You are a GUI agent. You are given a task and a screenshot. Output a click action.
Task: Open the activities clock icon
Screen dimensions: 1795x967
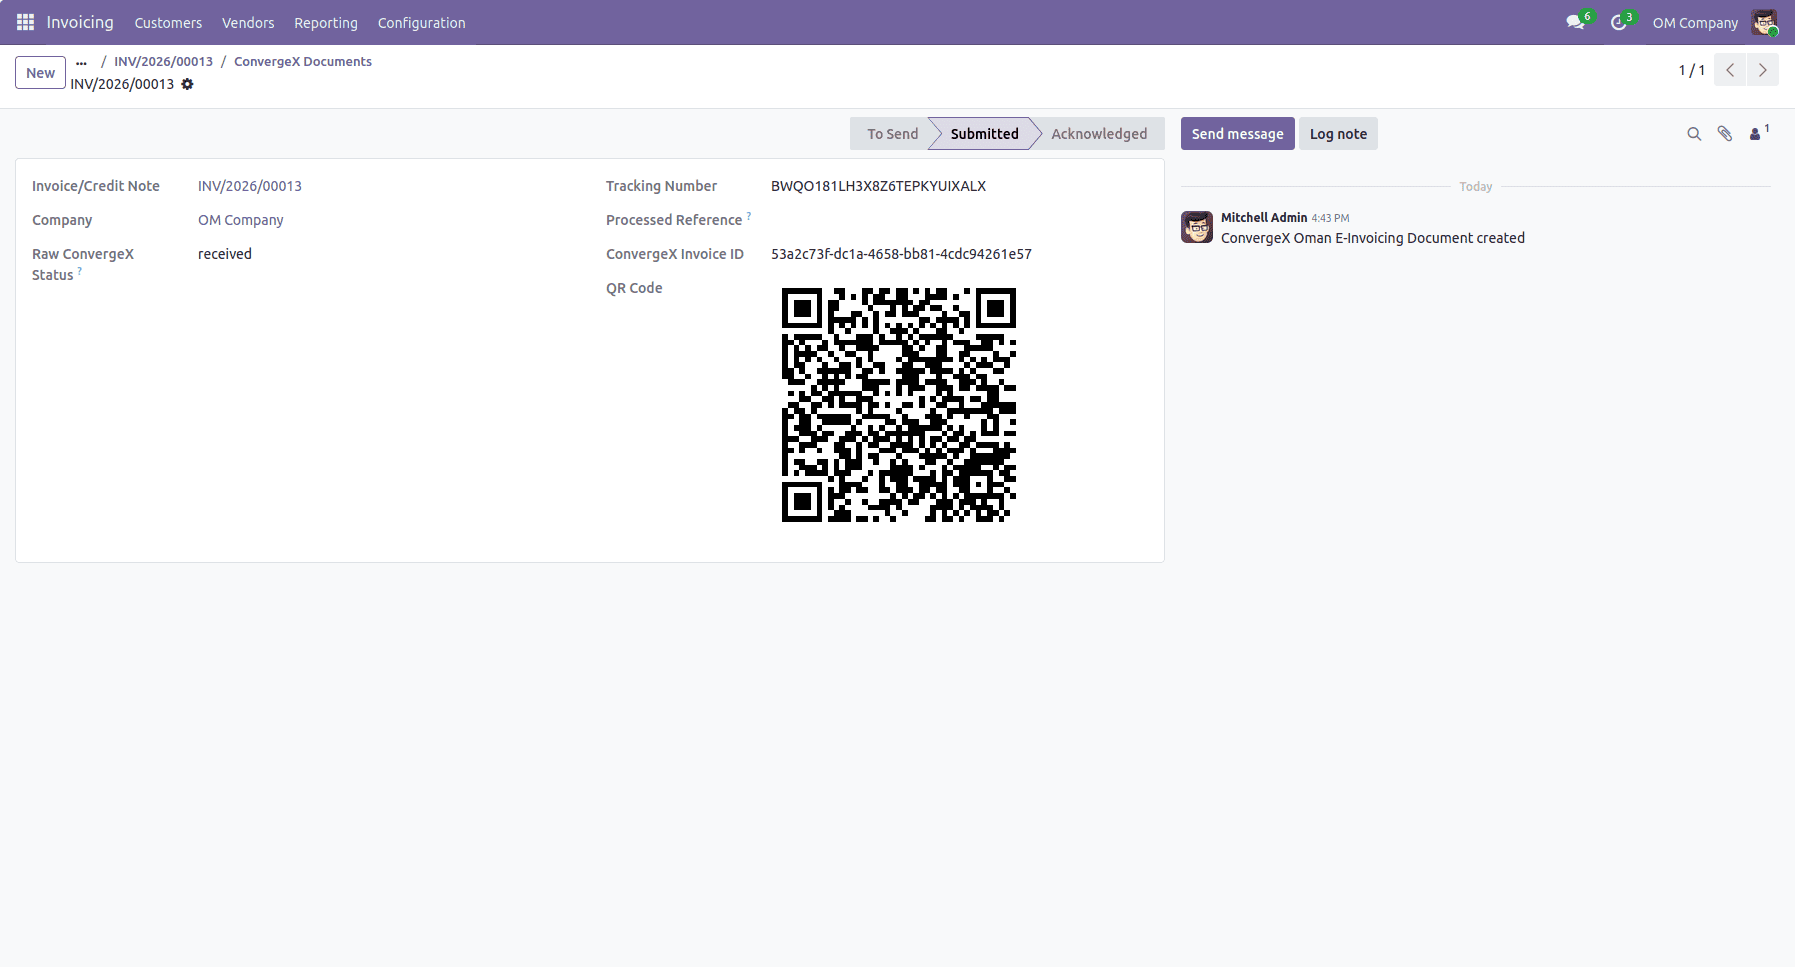click(x=1619, y=22)
